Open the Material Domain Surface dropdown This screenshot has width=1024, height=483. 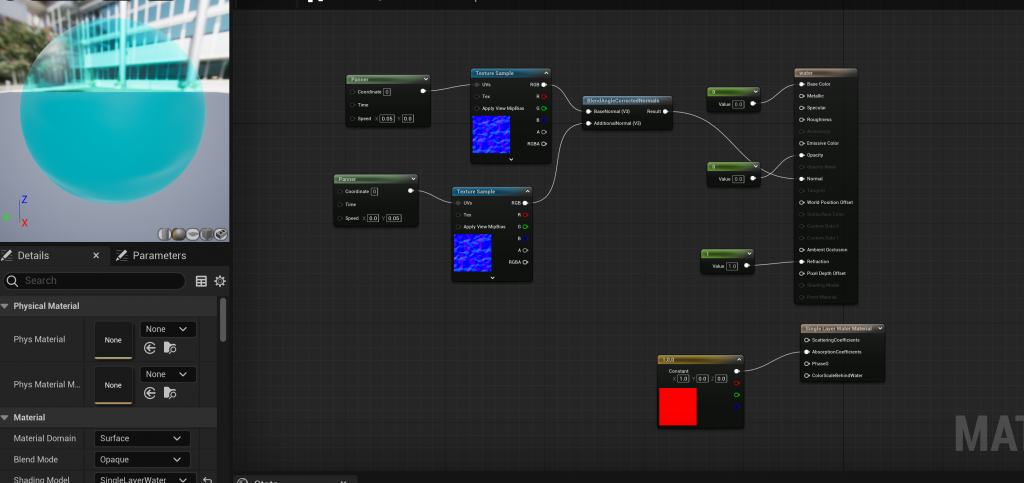click(142, 439)
